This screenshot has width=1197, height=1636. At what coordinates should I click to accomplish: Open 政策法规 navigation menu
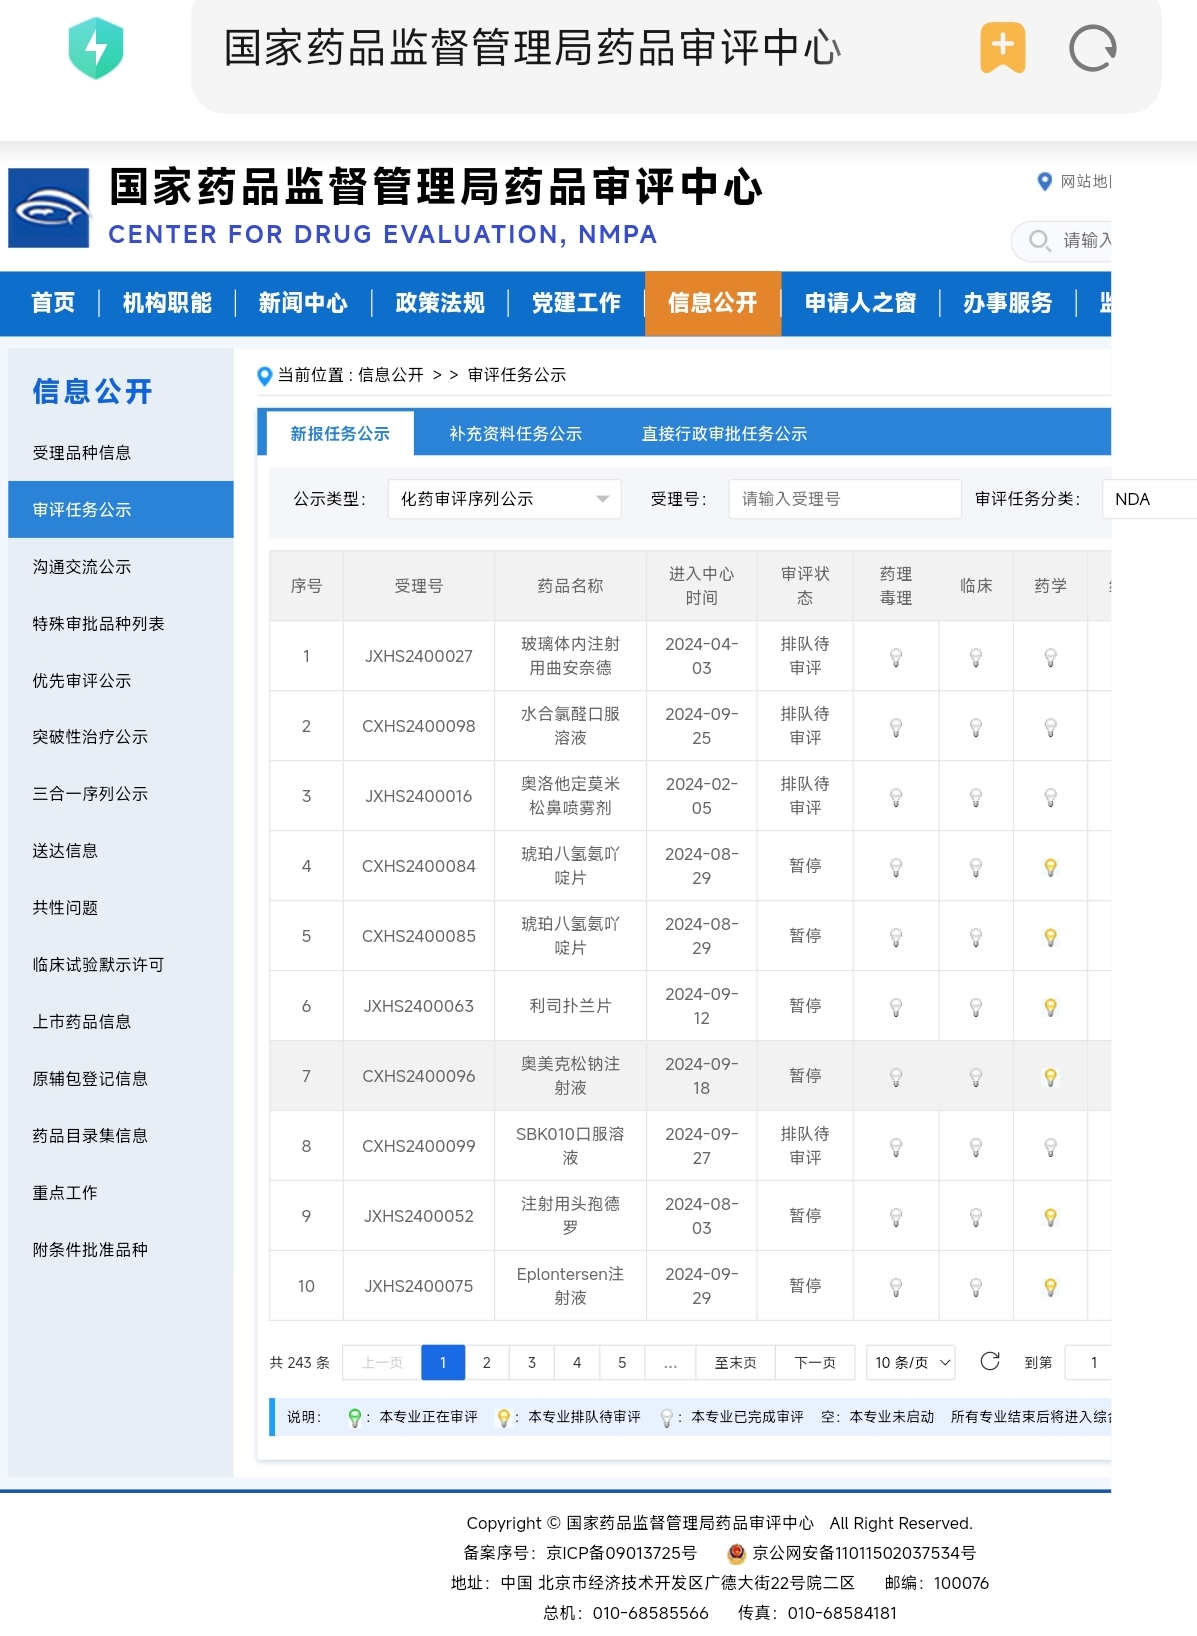point(440,303)
